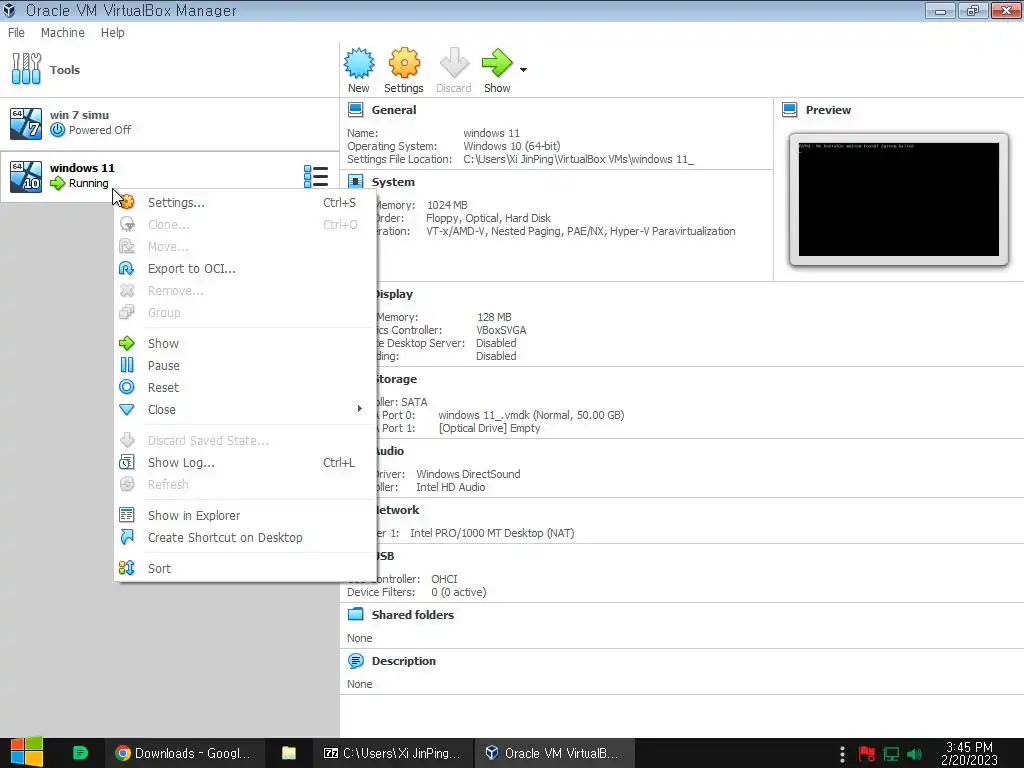Click the [Optical Drive] Empty entry
Viewport: 1024px width, 768px height.
point(489,428)
